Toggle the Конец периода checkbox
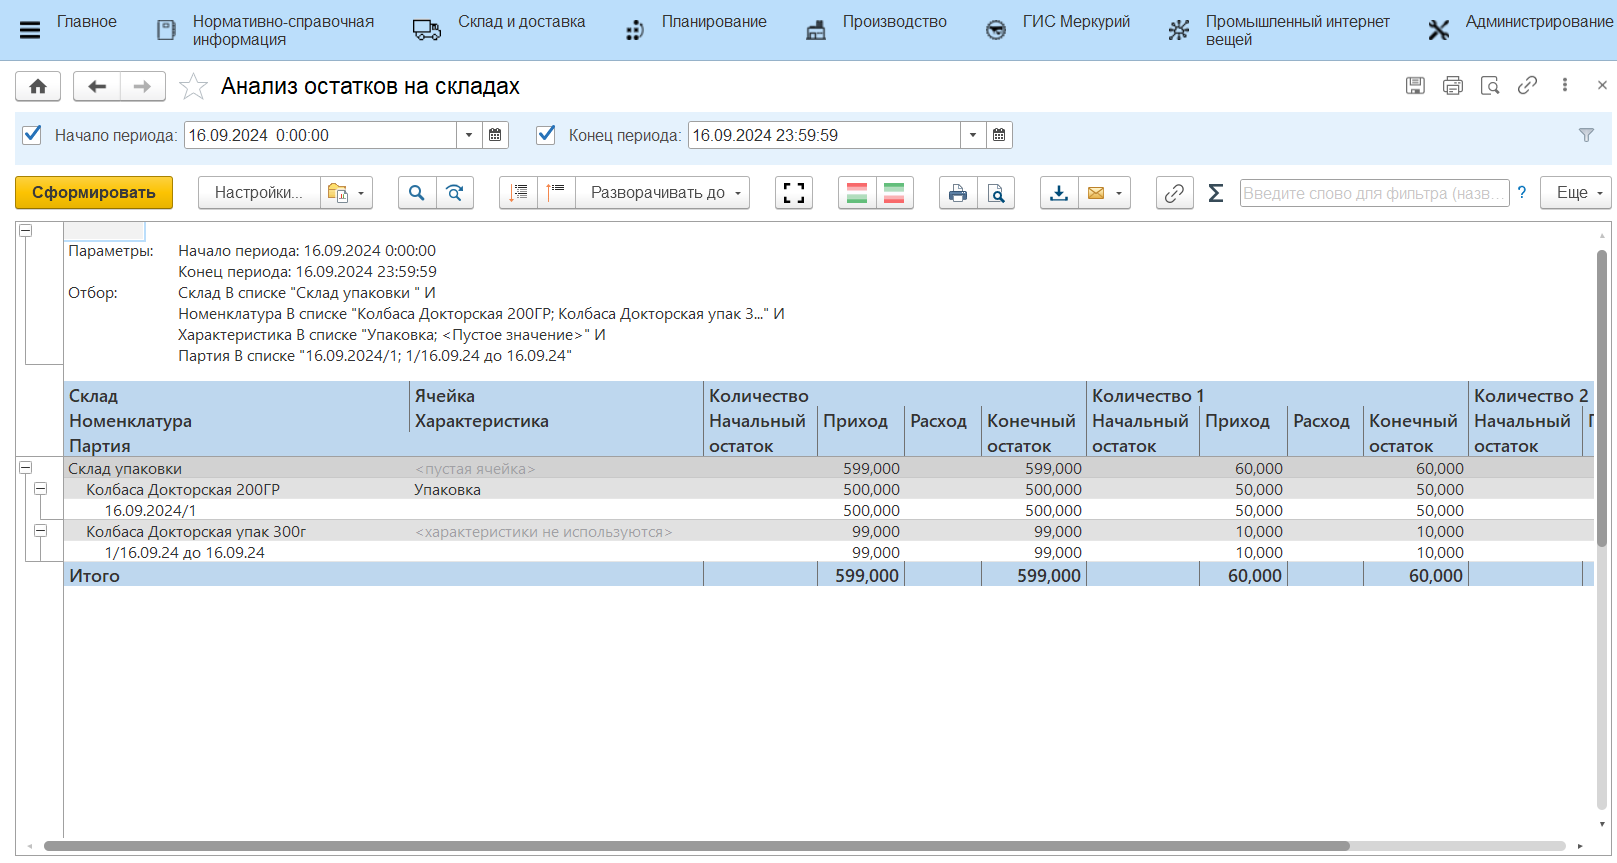Screen dimensions: 1617x863 click(x=546, y=135)
